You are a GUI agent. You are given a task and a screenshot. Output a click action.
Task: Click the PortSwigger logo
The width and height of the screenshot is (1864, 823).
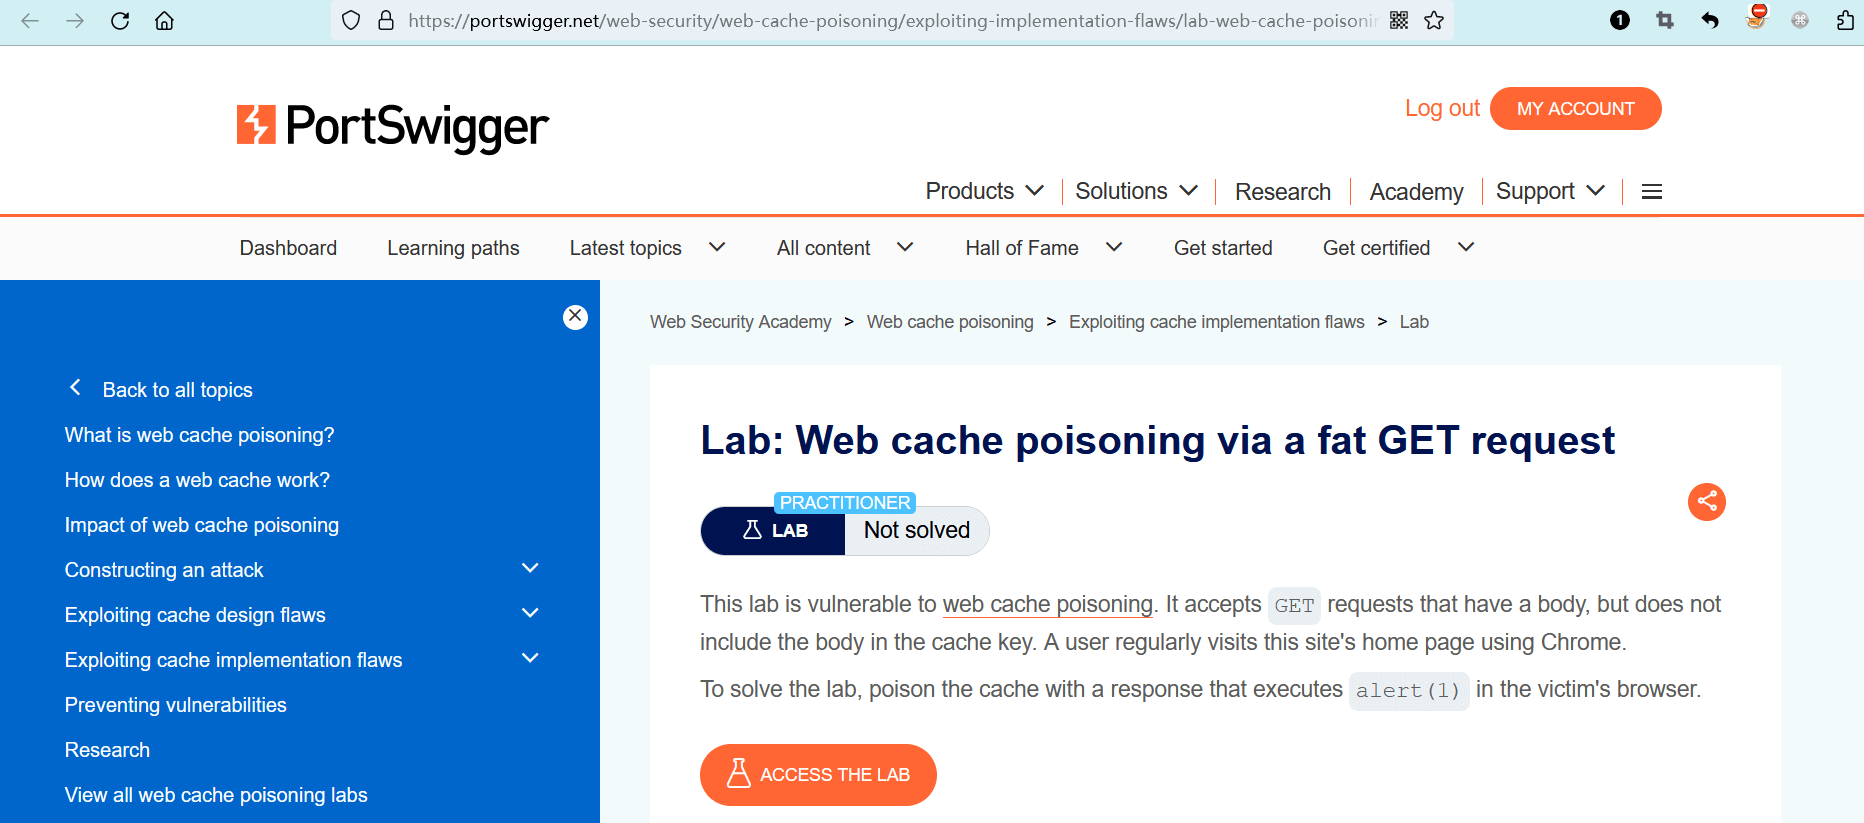393,127
